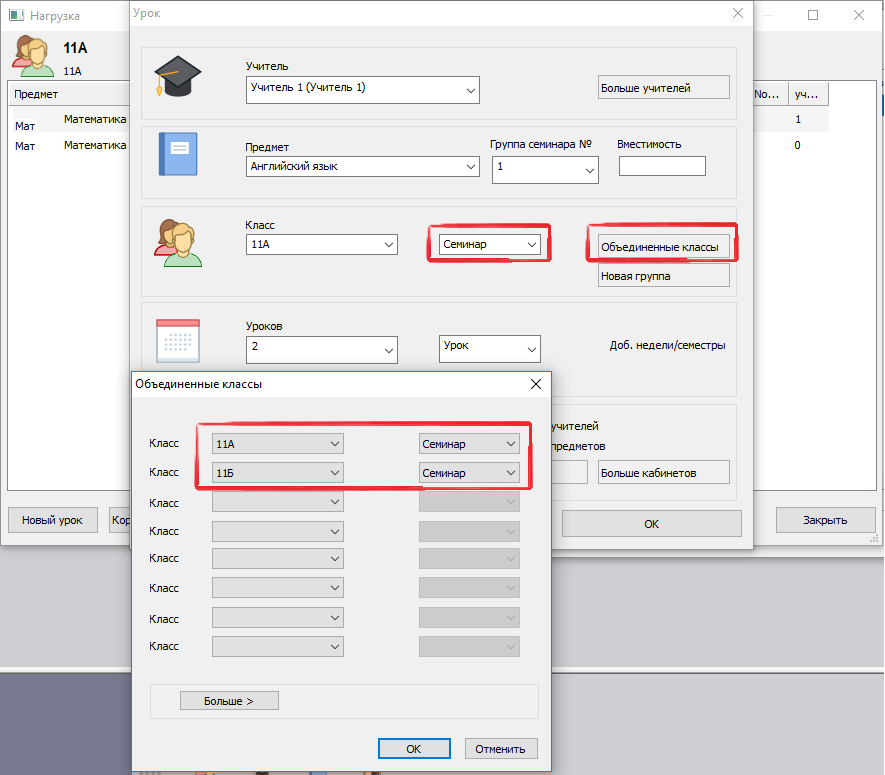Expand the Предмет dropdown showing Английский язык
The height and width of the screenshot is (775, 885).
[362, 167]
